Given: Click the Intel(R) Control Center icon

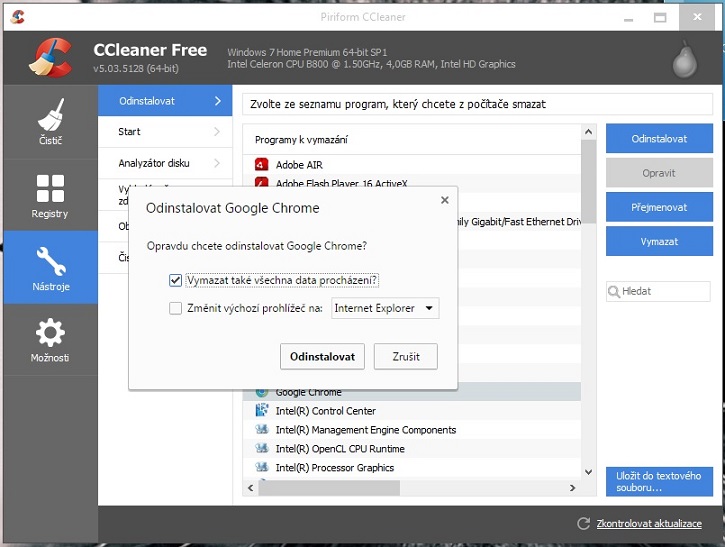Looking at the screenshot, I should tap(261, 411).
